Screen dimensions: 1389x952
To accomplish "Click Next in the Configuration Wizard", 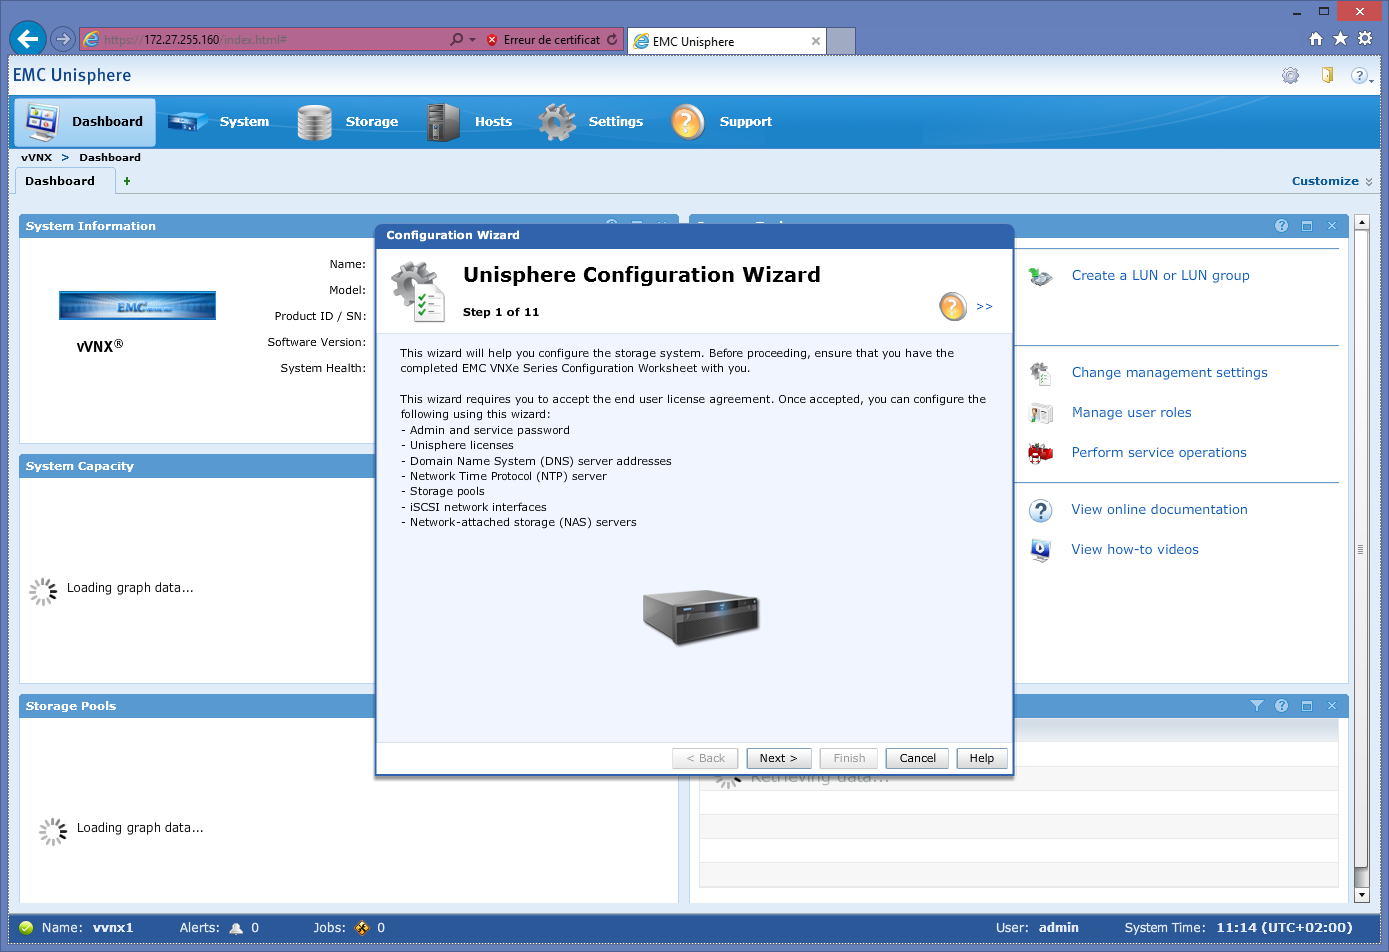I will [x=778, y=758].
